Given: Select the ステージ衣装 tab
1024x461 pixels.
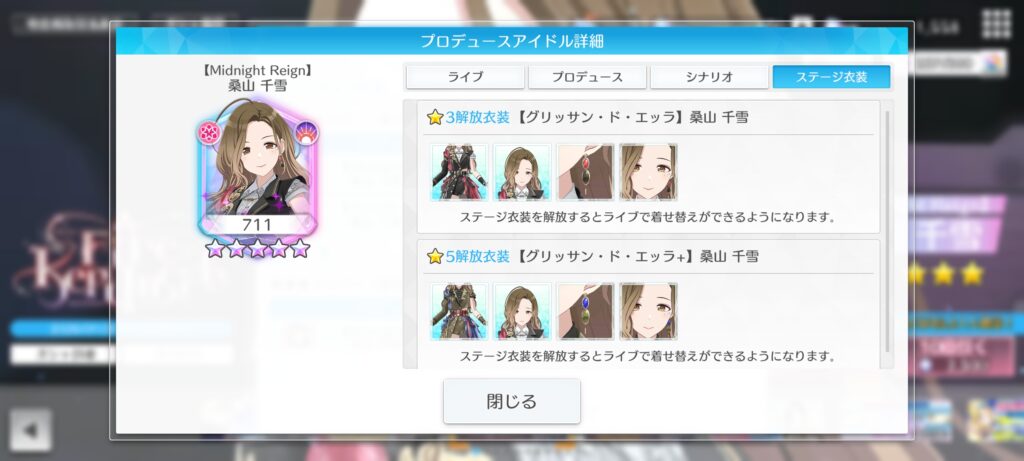Looking at the screenshot, I should pos(831,77).
